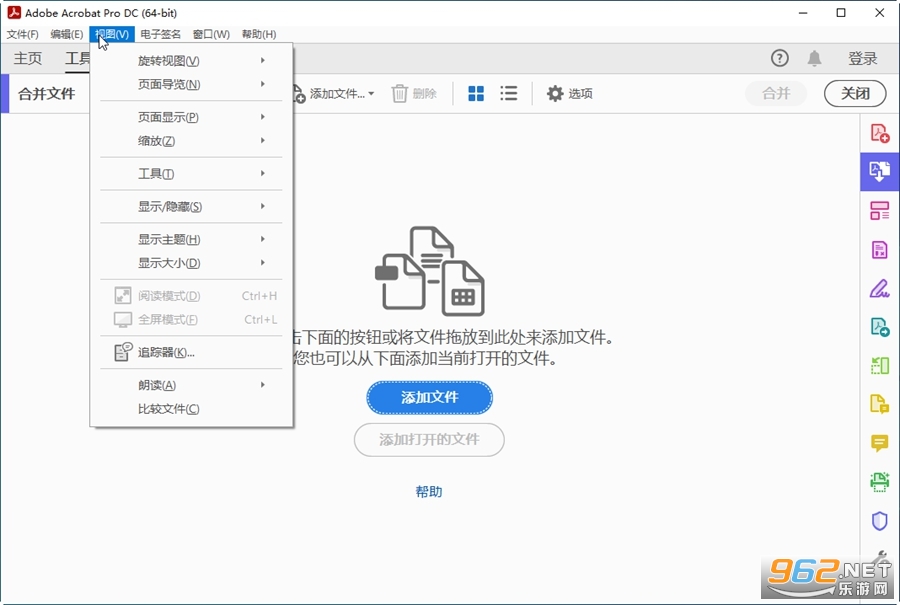Select the Combine Files tool icon
Viewport: 900px width, 605px height.
click(879, 172)
